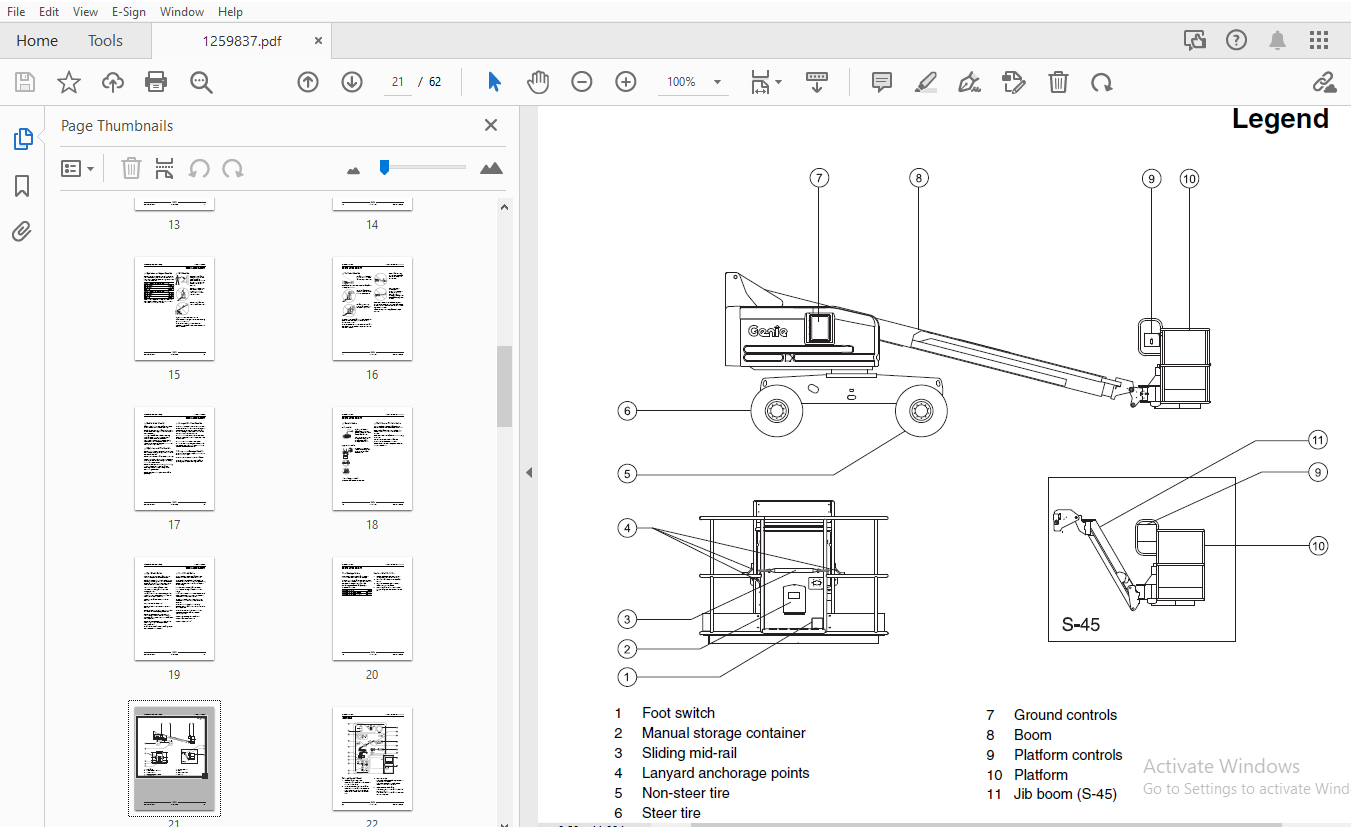Image resolution: width=1351 pixels, height=827 pixels.
Task: Delete page with toolbar trash icon
Action: (x=1059, y=82)
